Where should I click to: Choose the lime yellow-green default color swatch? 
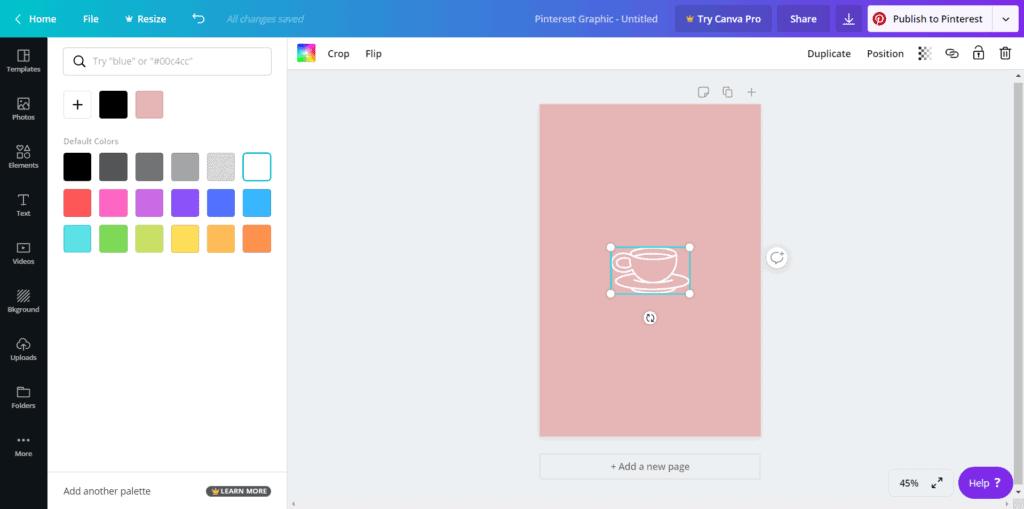point(149,238)
